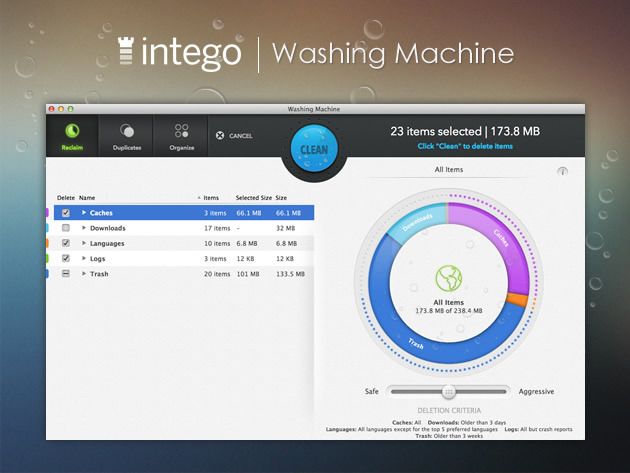Viewport: 630px width, 473px height.
Task: Sort by the Name column header
Action: coord(87,198)
